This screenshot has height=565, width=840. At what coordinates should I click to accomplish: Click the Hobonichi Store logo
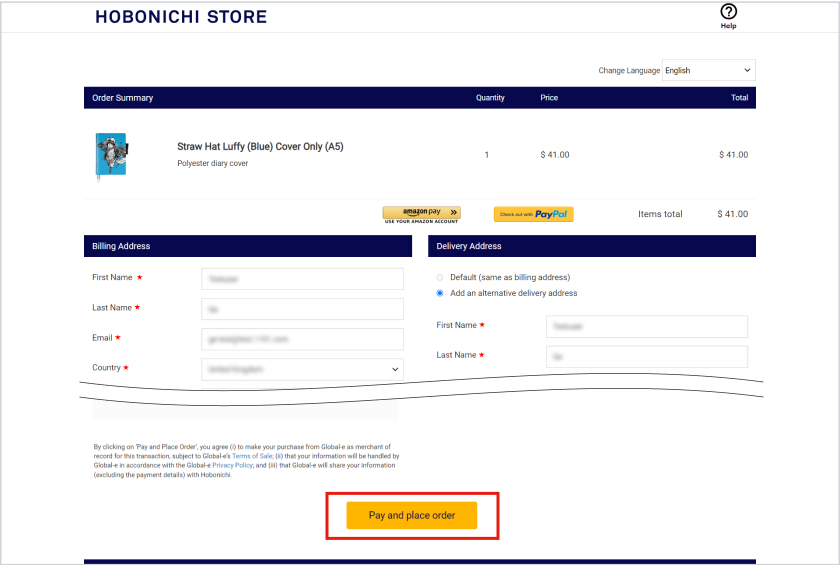coord(181,17)
